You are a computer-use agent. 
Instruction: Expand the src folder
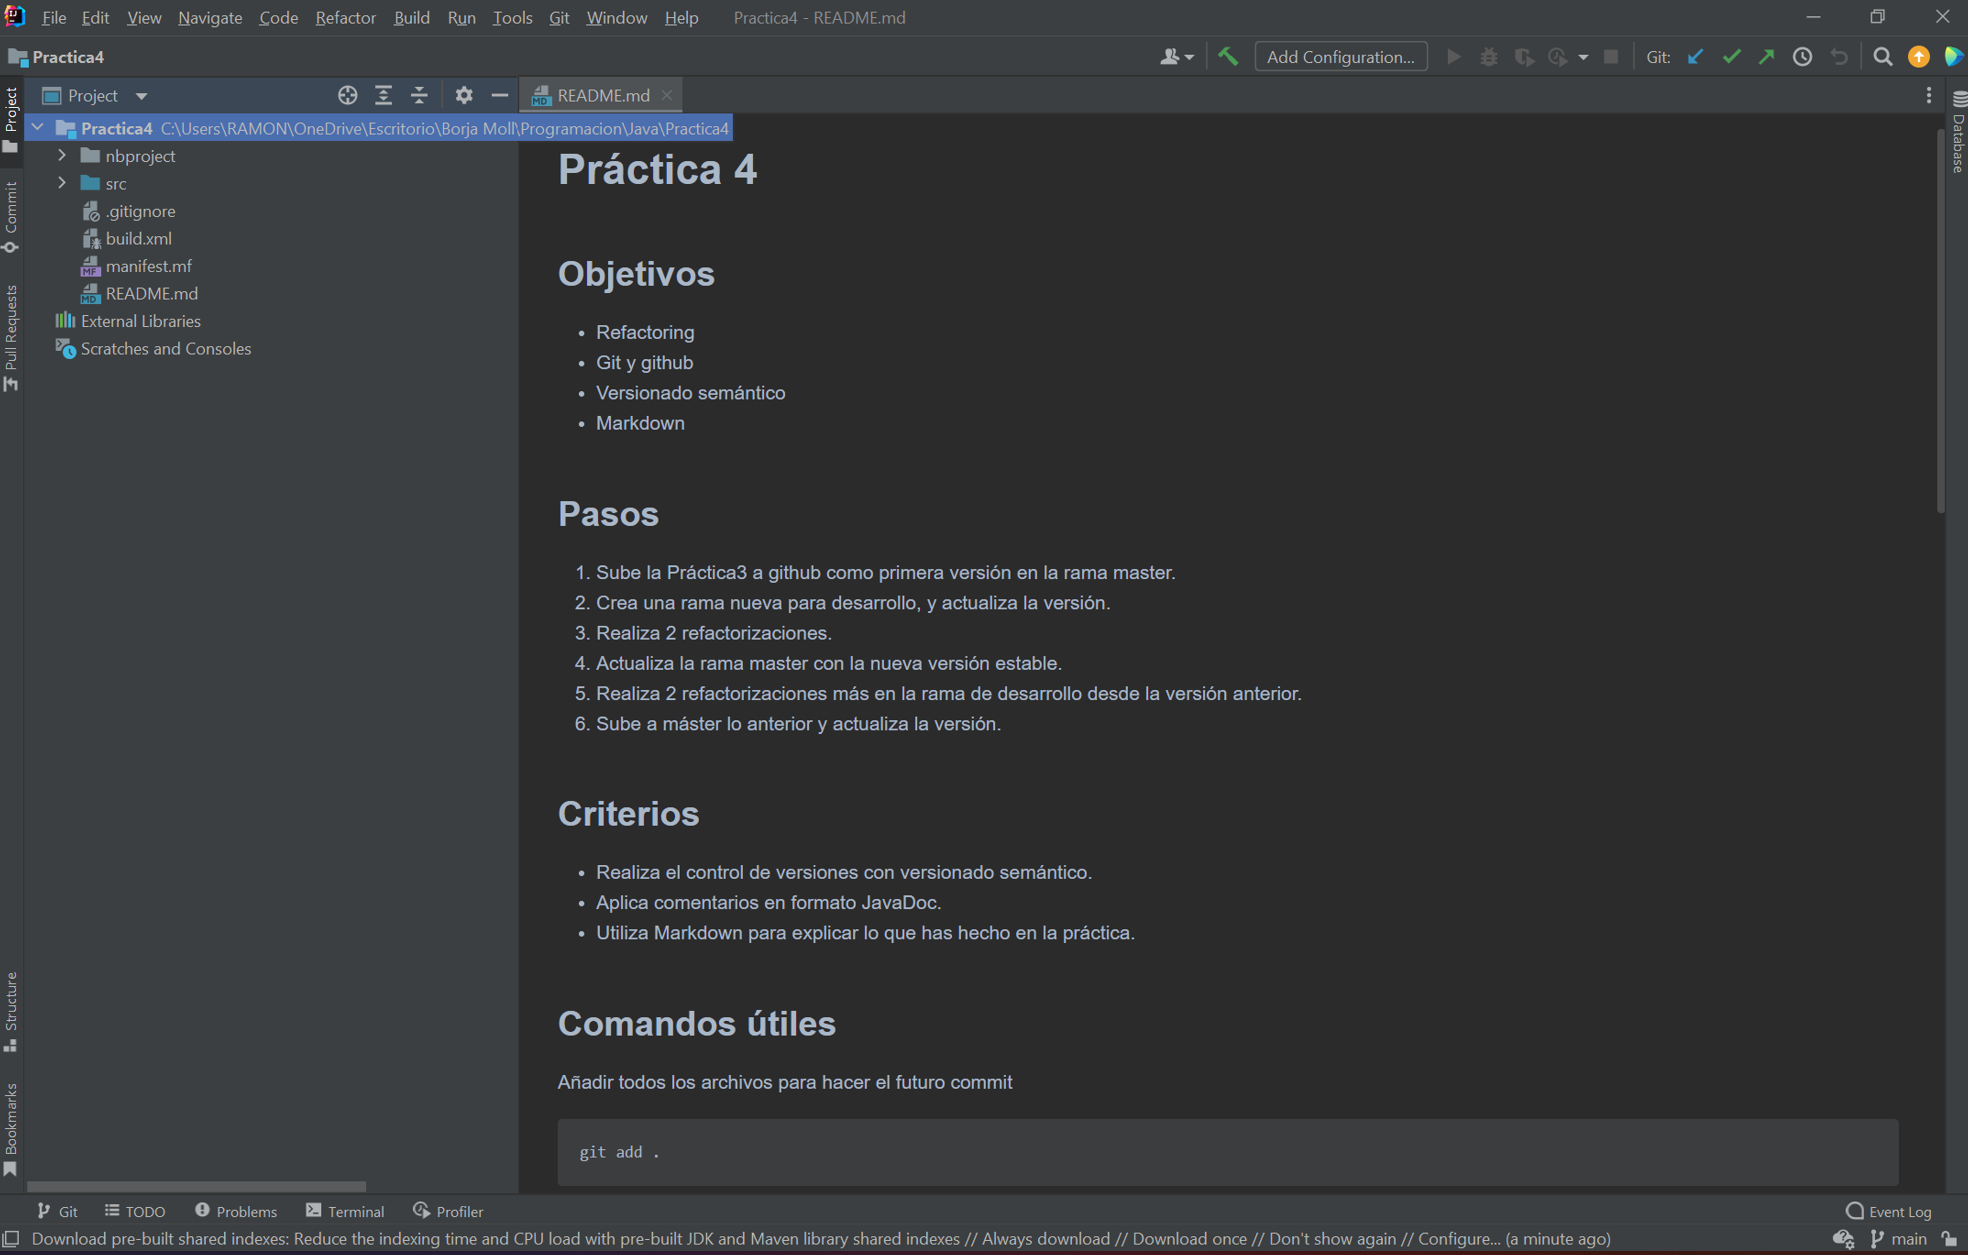pyautogui.click(x=62, y=183)
